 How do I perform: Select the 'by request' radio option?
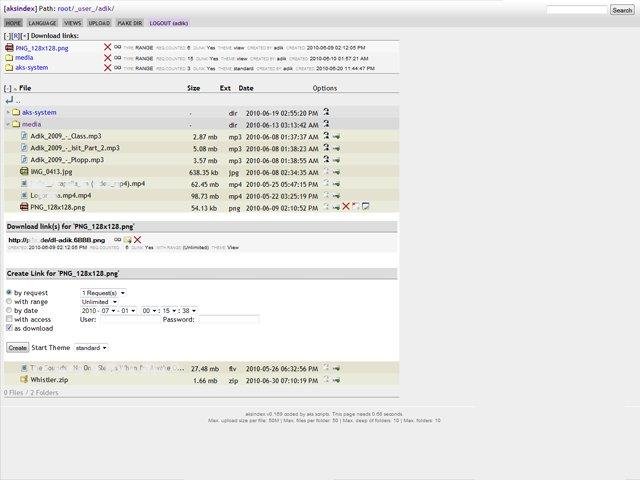[9, 292]
